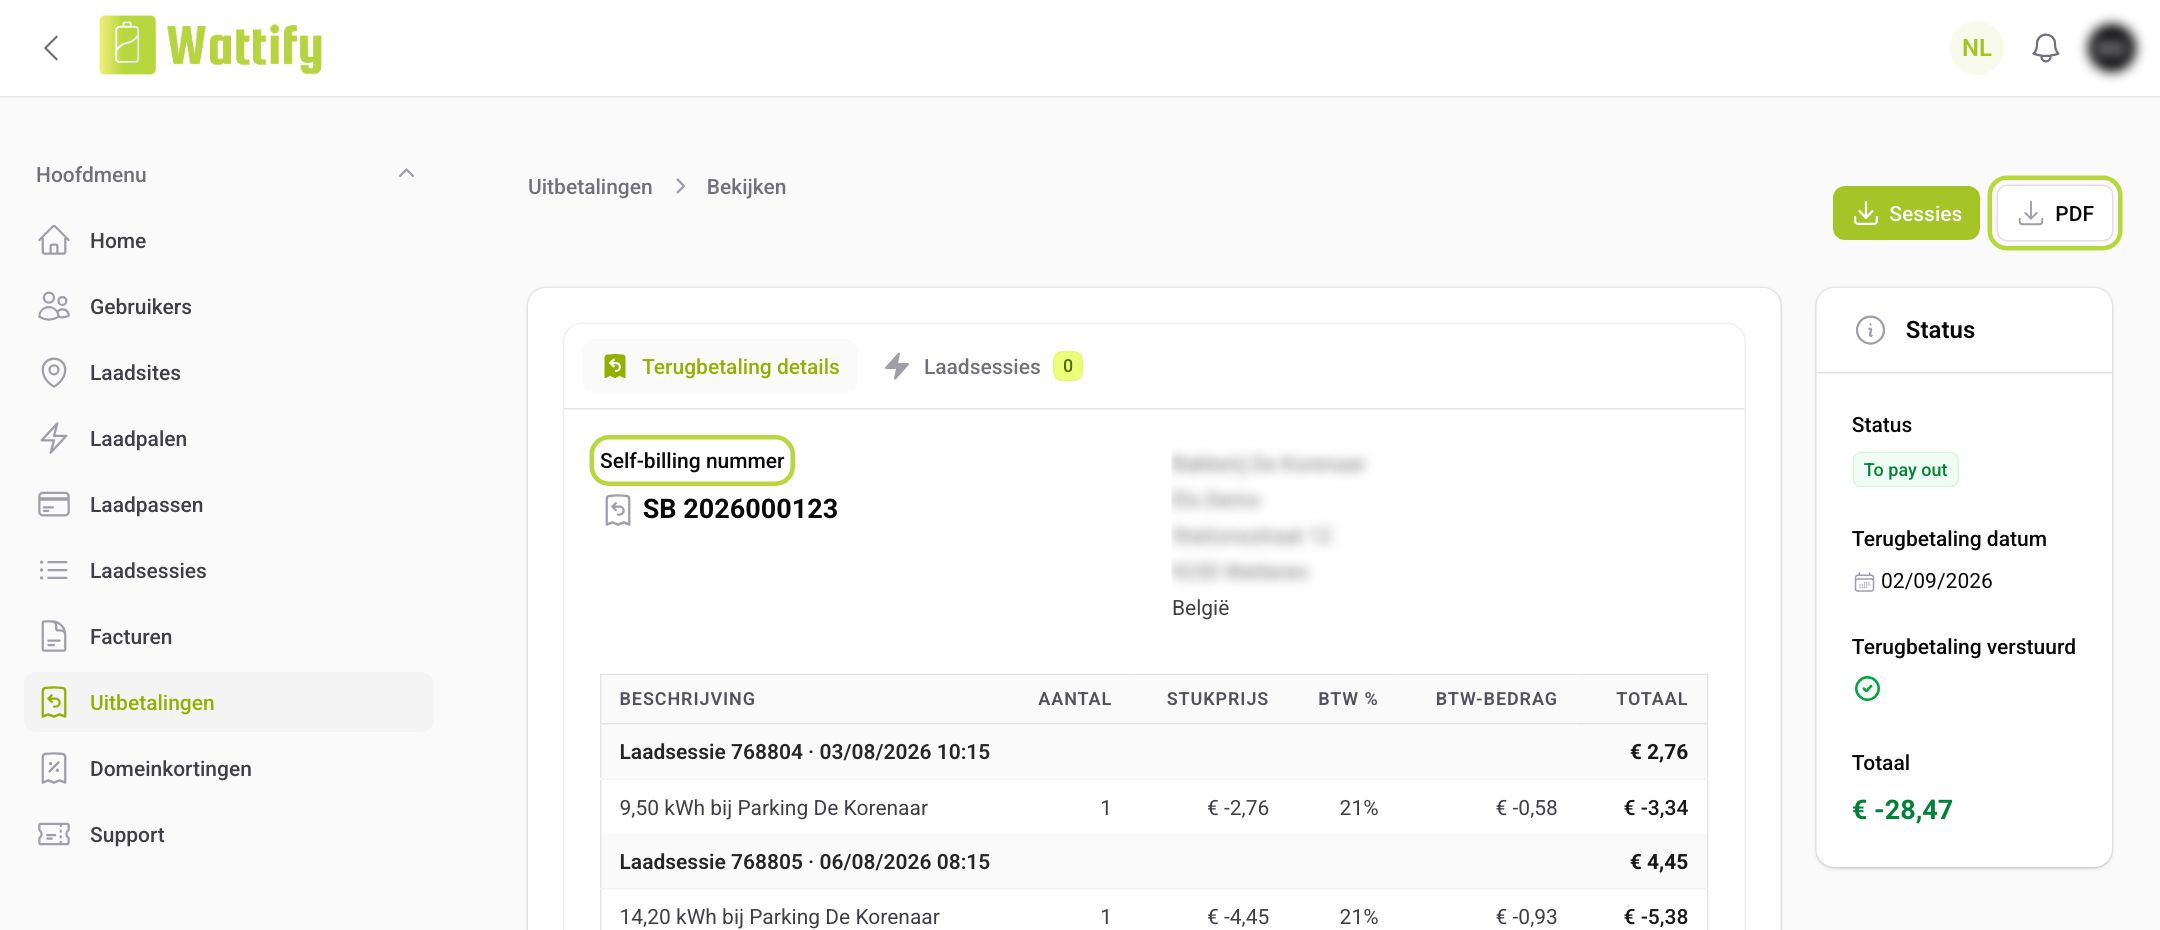Download the PDF file

coord(2055,213)
